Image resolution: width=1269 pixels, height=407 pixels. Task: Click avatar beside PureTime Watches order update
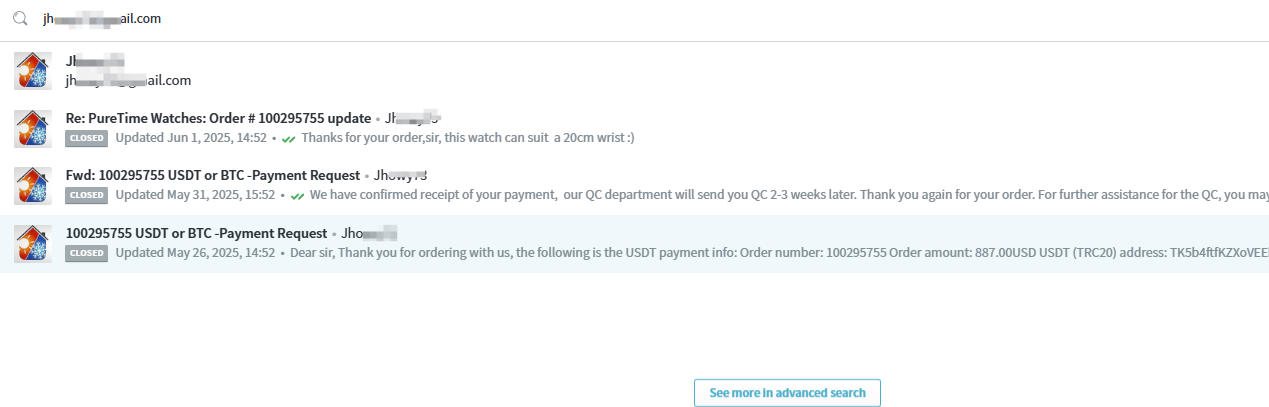(x=33, y=129)
